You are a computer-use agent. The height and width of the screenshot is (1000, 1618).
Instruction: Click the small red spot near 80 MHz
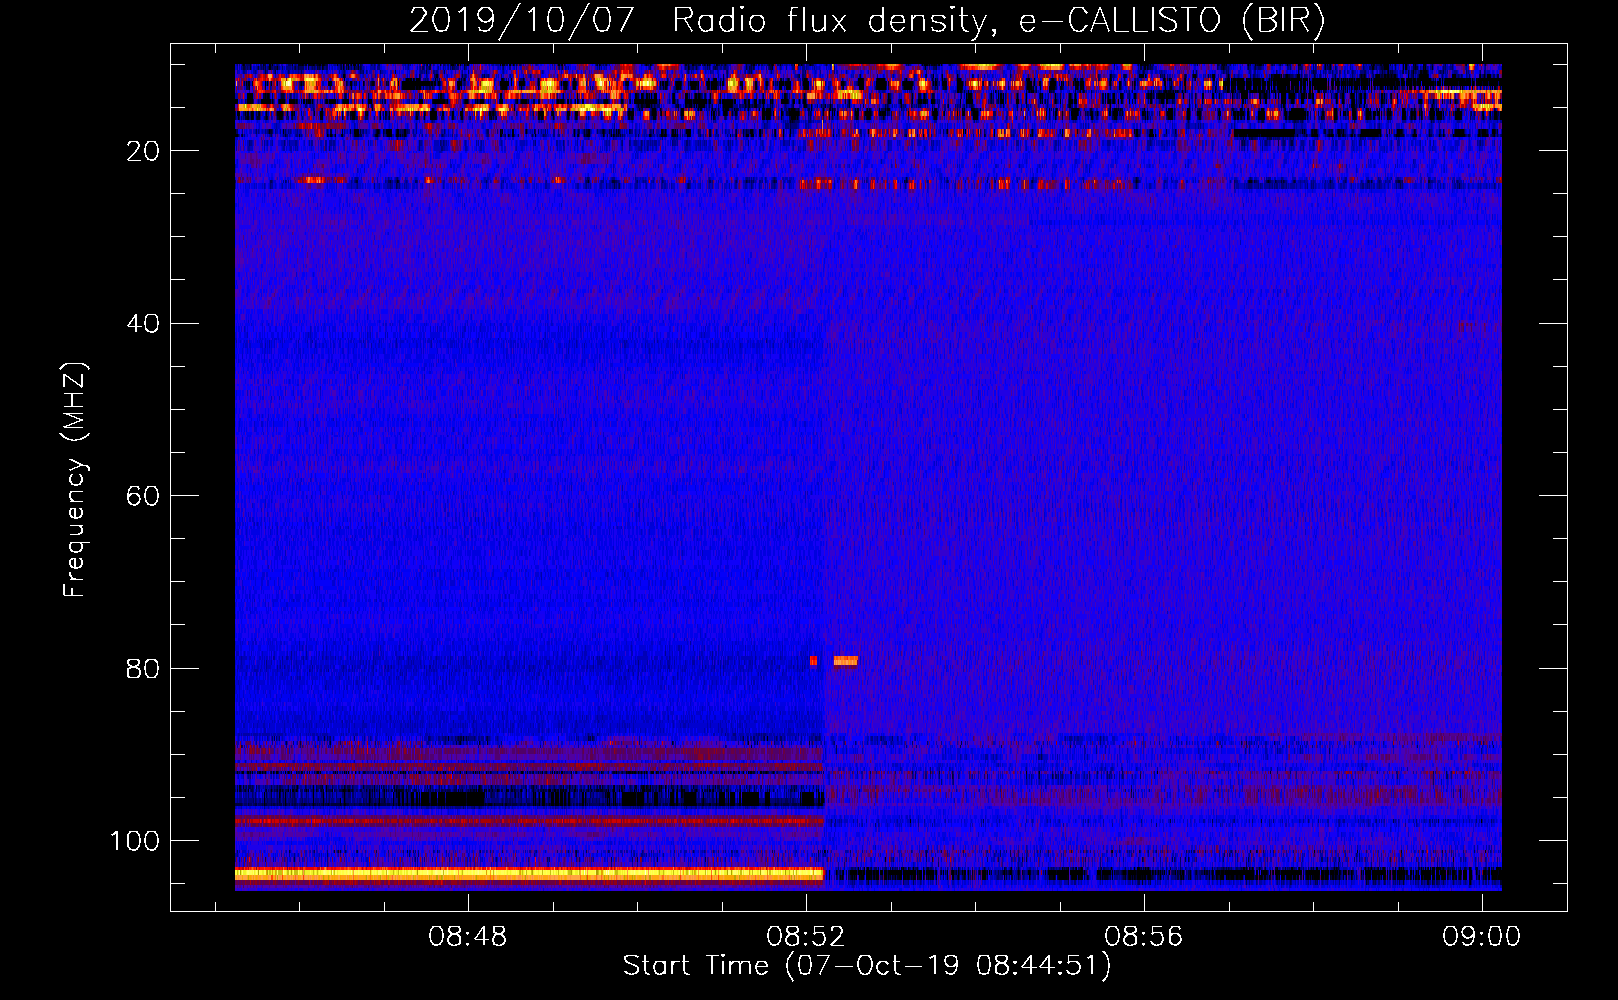coord(814,660)
